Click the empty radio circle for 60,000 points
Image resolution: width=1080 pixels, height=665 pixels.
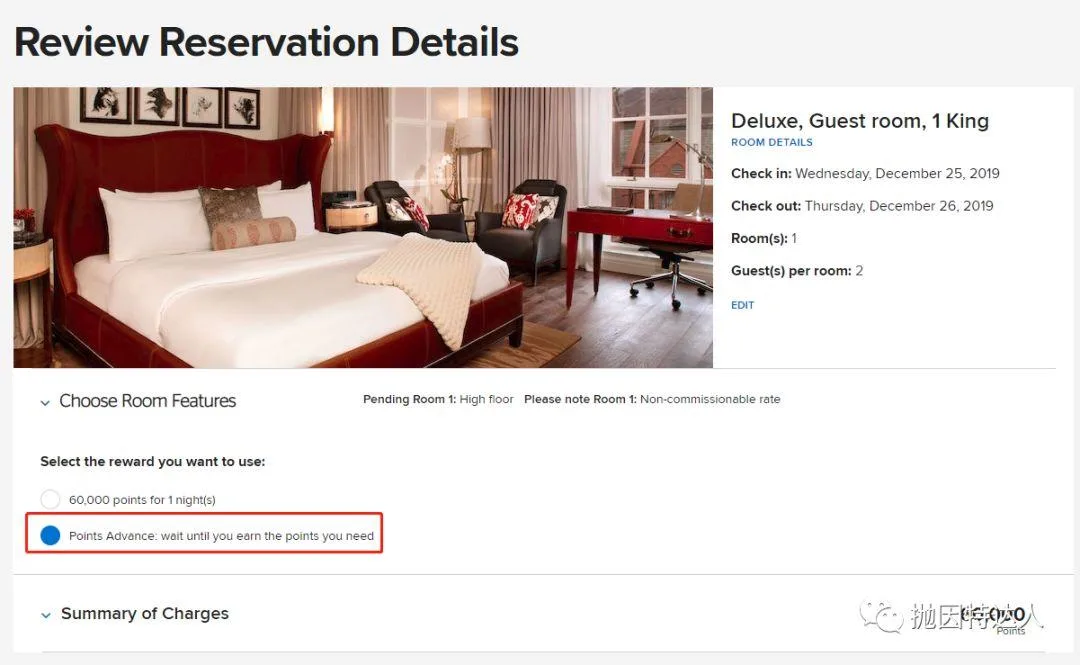(x=50, y=499)
